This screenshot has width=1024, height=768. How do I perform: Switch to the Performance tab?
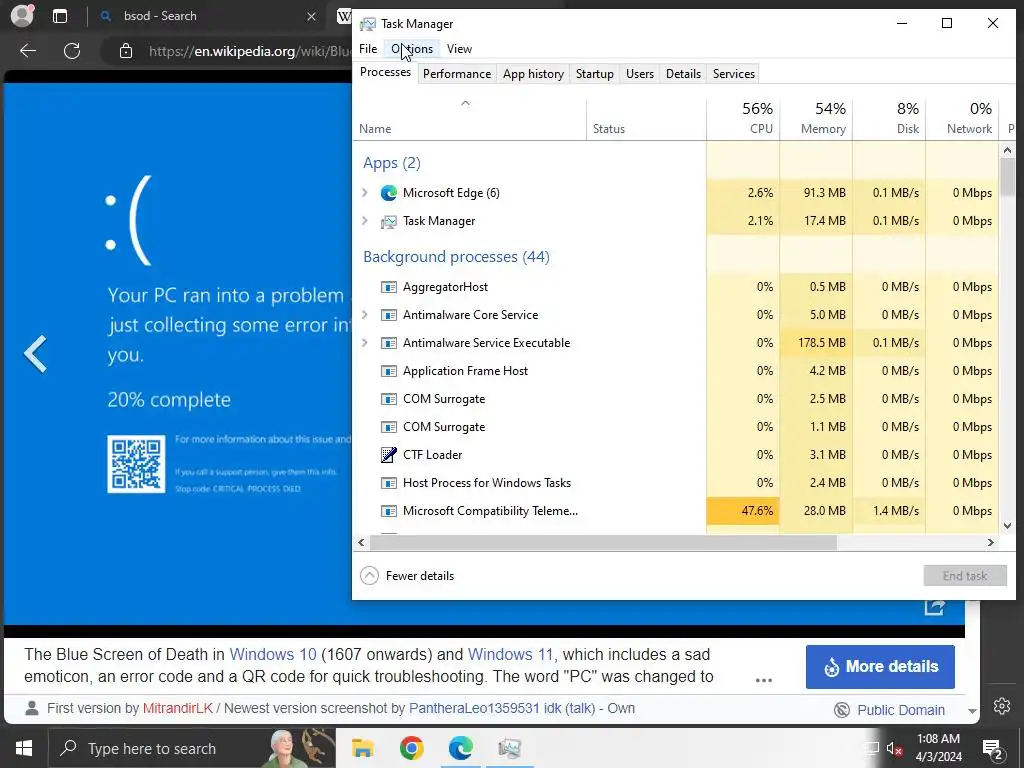[x=456, y=74]
